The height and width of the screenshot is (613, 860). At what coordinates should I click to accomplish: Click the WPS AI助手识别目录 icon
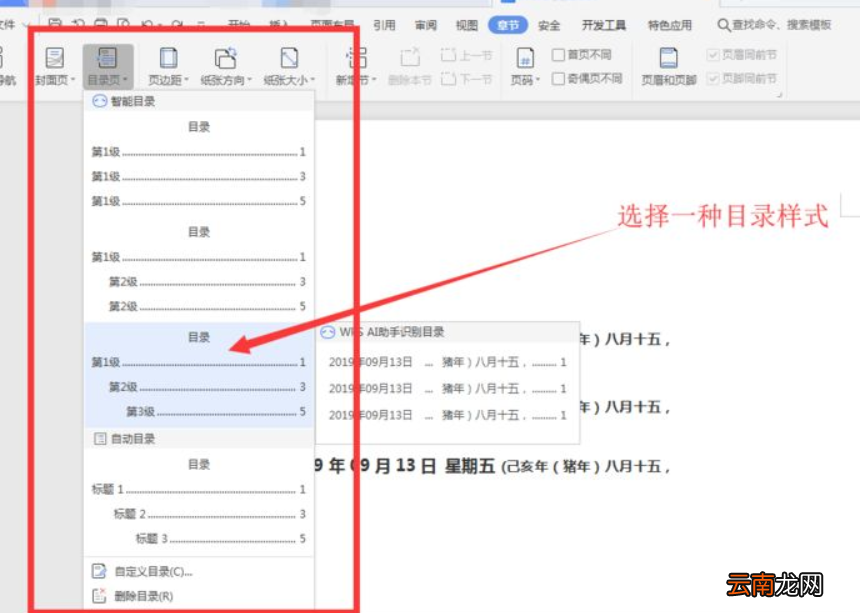pyautogui.click(x=327, y=332)
